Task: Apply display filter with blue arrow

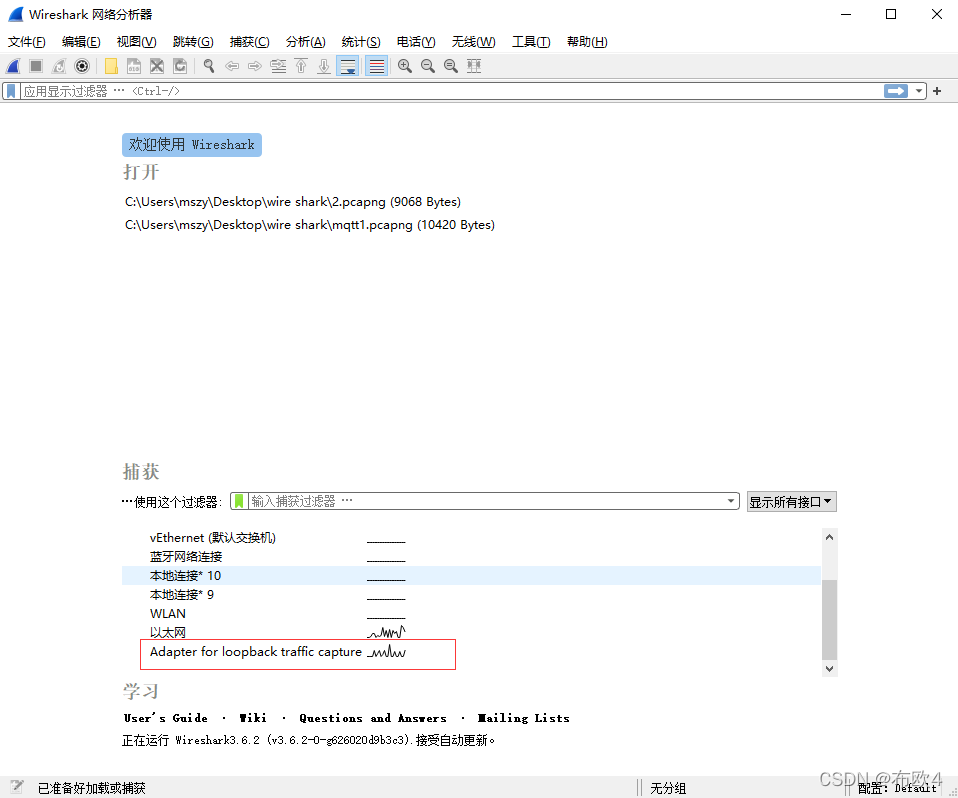Action: tap(896, 91)
